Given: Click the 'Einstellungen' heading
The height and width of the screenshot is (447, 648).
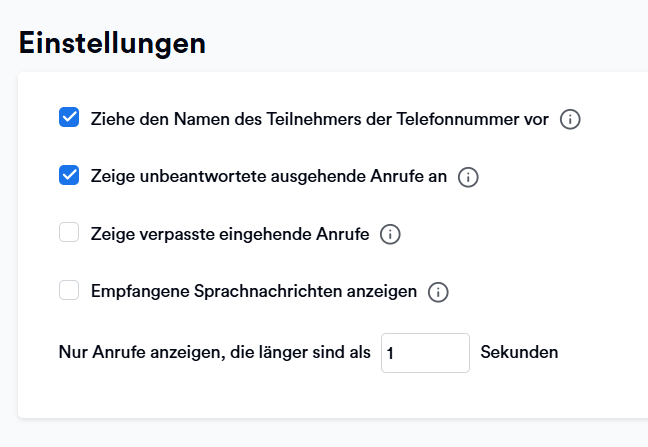Looking at the screenshot, I should click(x=112, y=43).
